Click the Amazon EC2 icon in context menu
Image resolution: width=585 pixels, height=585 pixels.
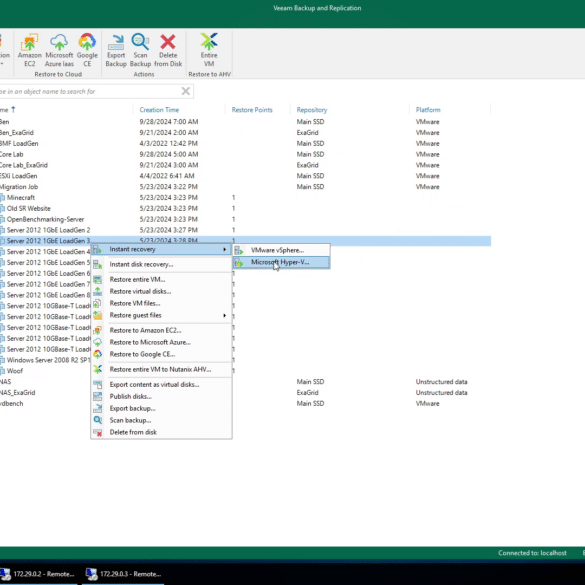coord(97,330)
